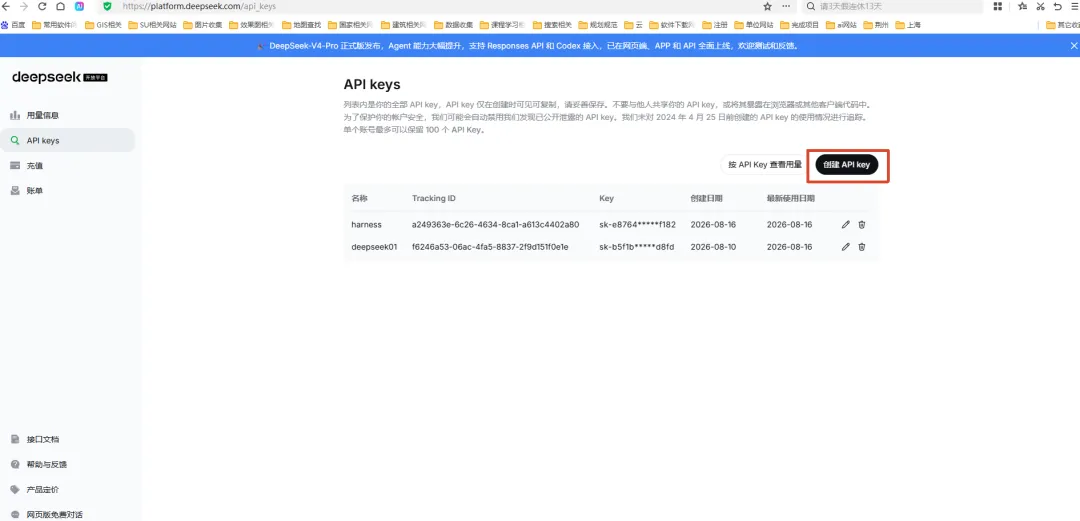Click the API keys page heading

click(372, 84)
